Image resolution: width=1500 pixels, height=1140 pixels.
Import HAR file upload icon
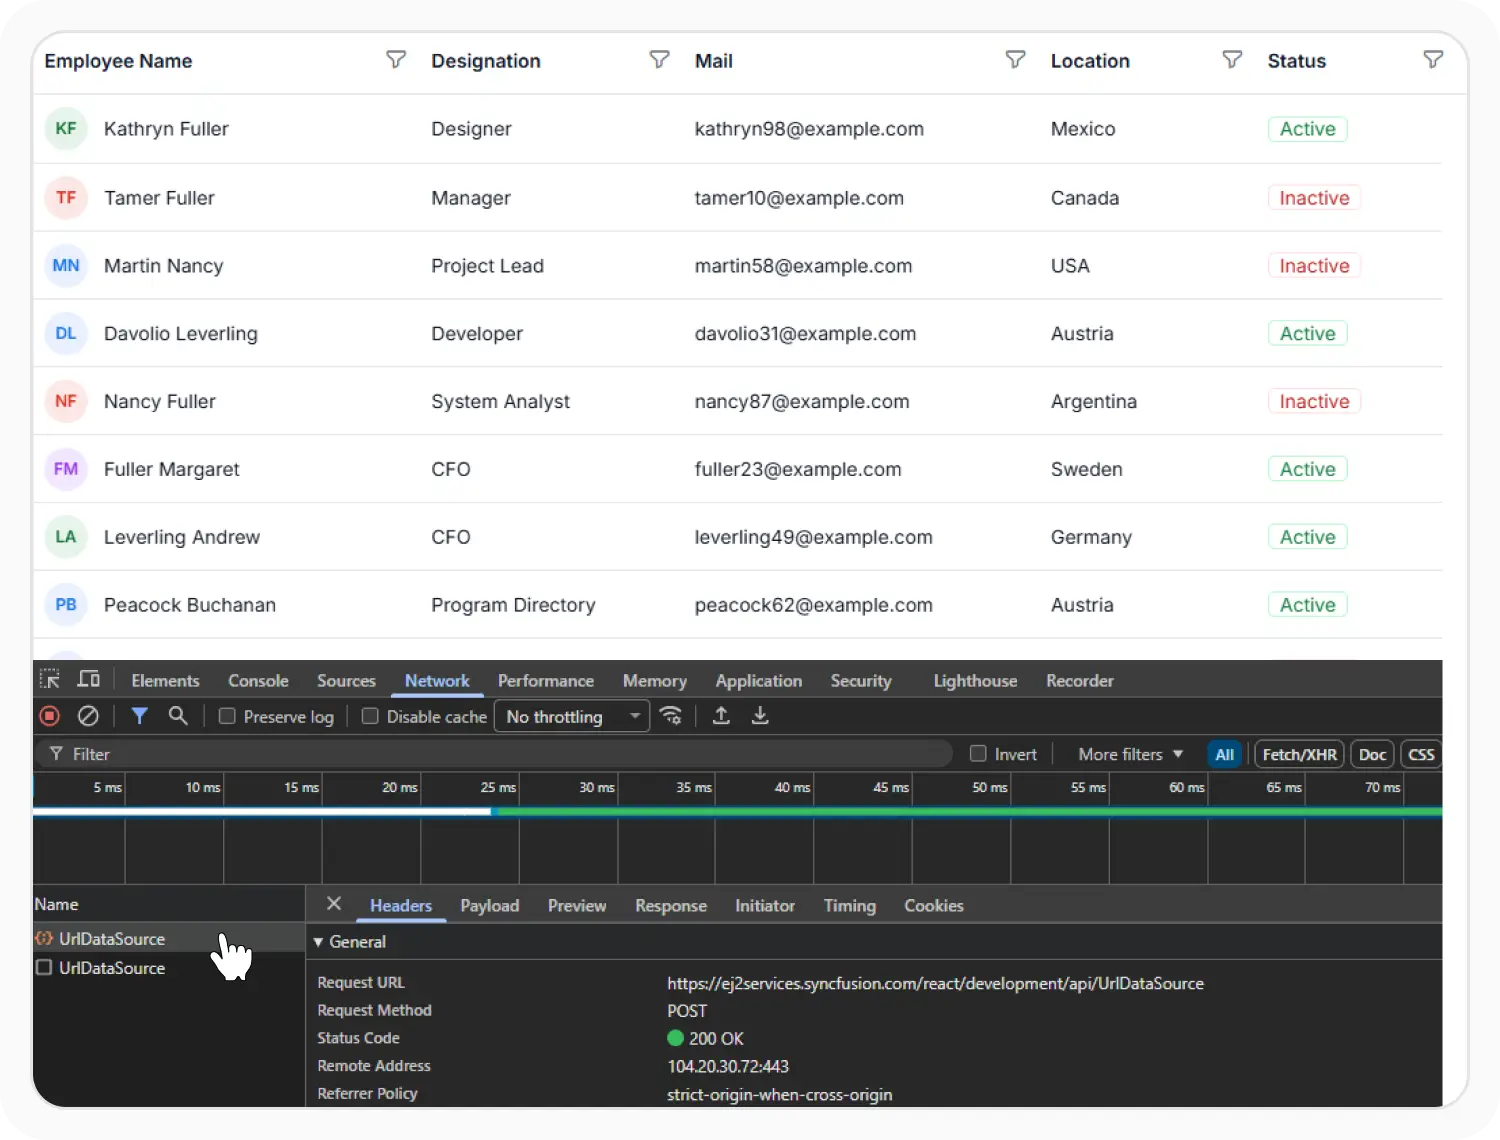721,716
